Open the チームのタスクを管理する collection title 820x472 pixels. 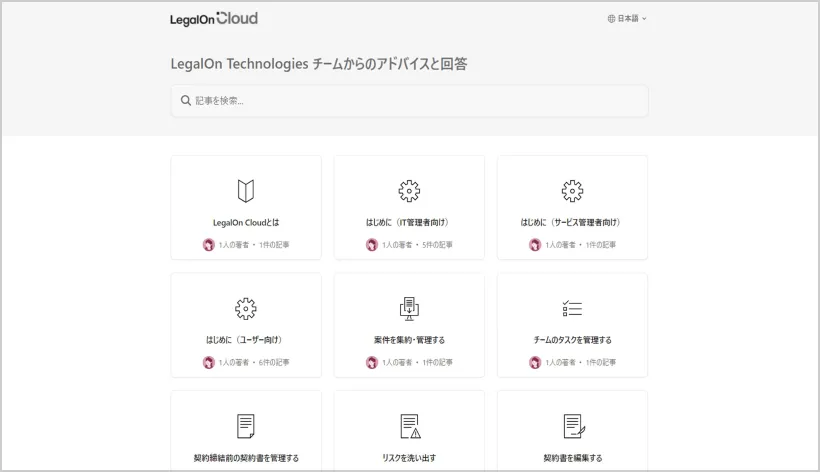[x=572, y=340]
